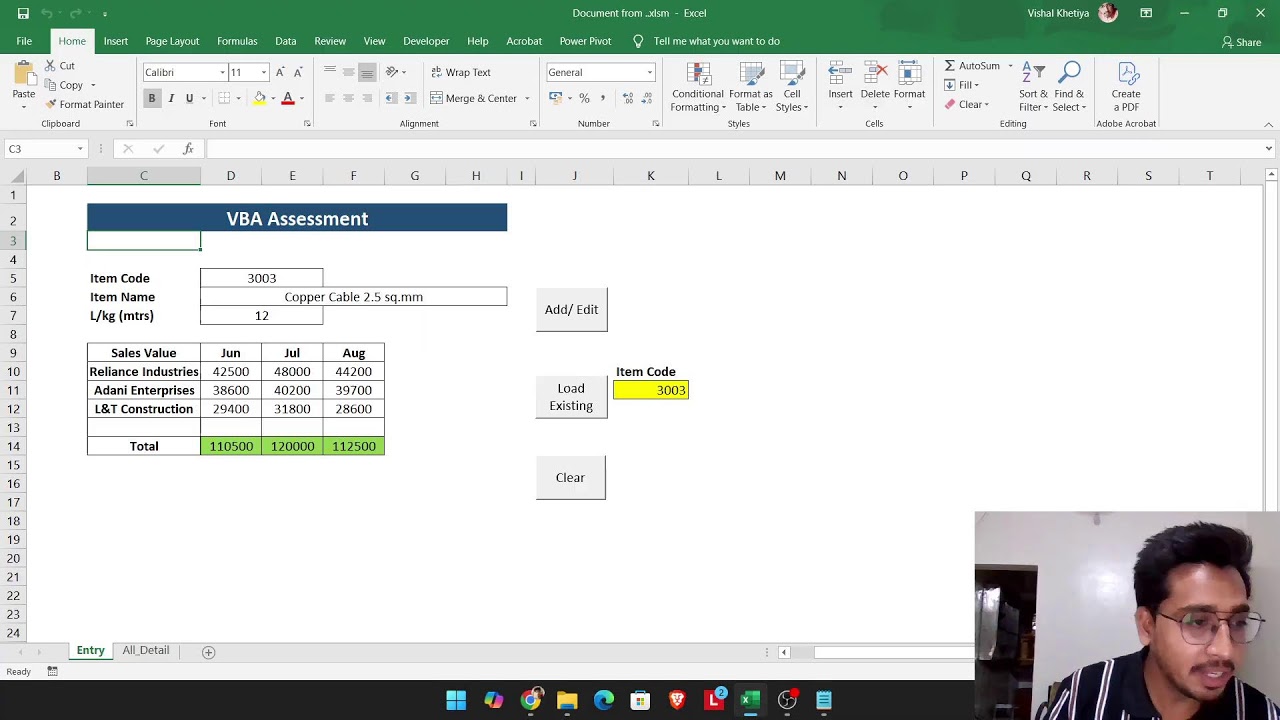Toggle Wrap Text
Screen dimensions: 1280x720
(x=461, y=72)
